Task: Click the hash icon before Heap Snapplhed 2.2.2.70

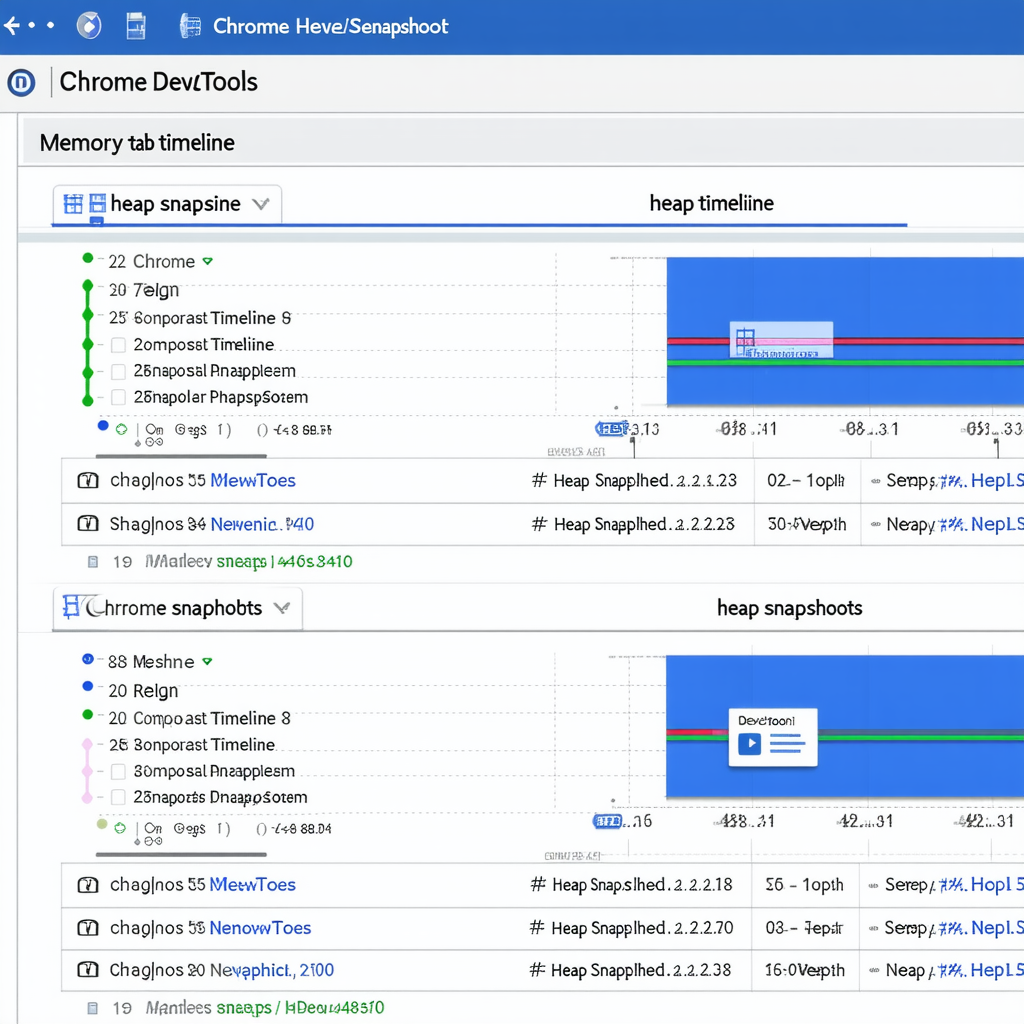Action: 537,927
